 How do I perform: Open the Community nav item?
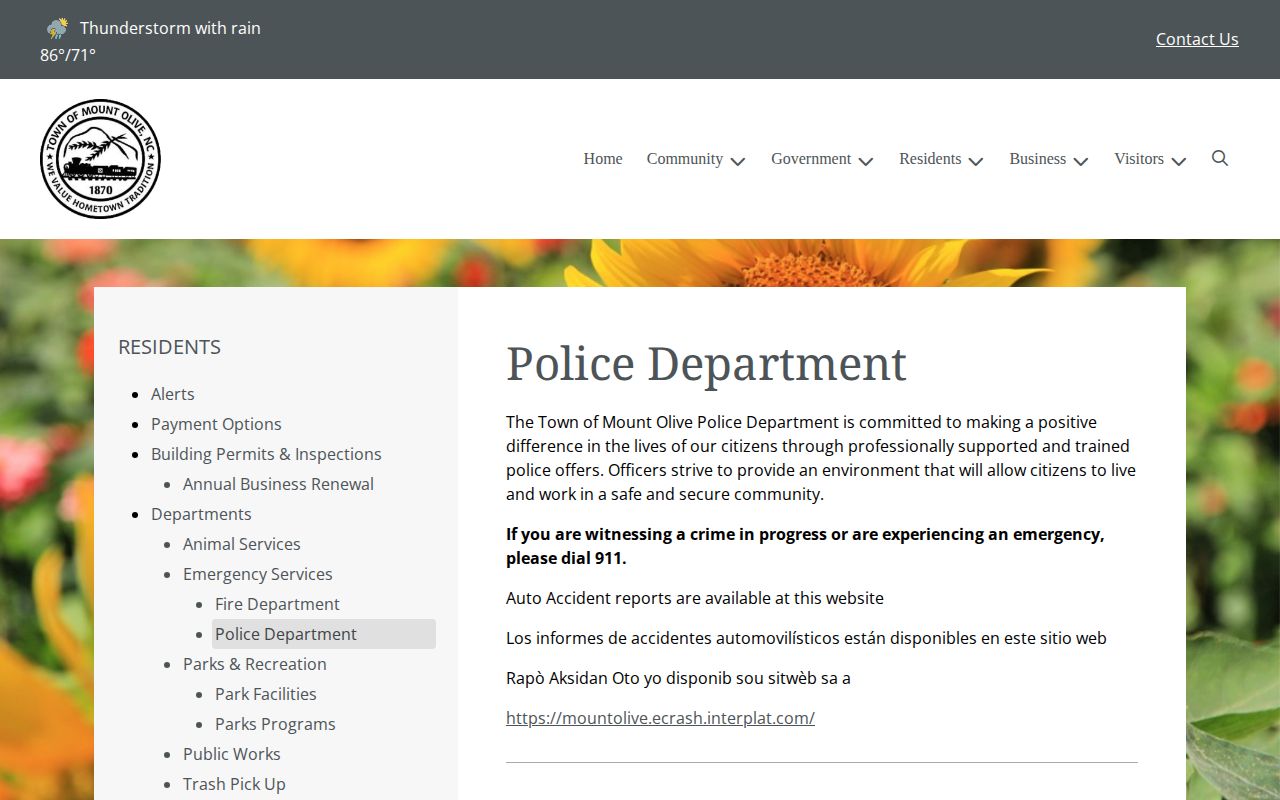click(x=685, y=159)
